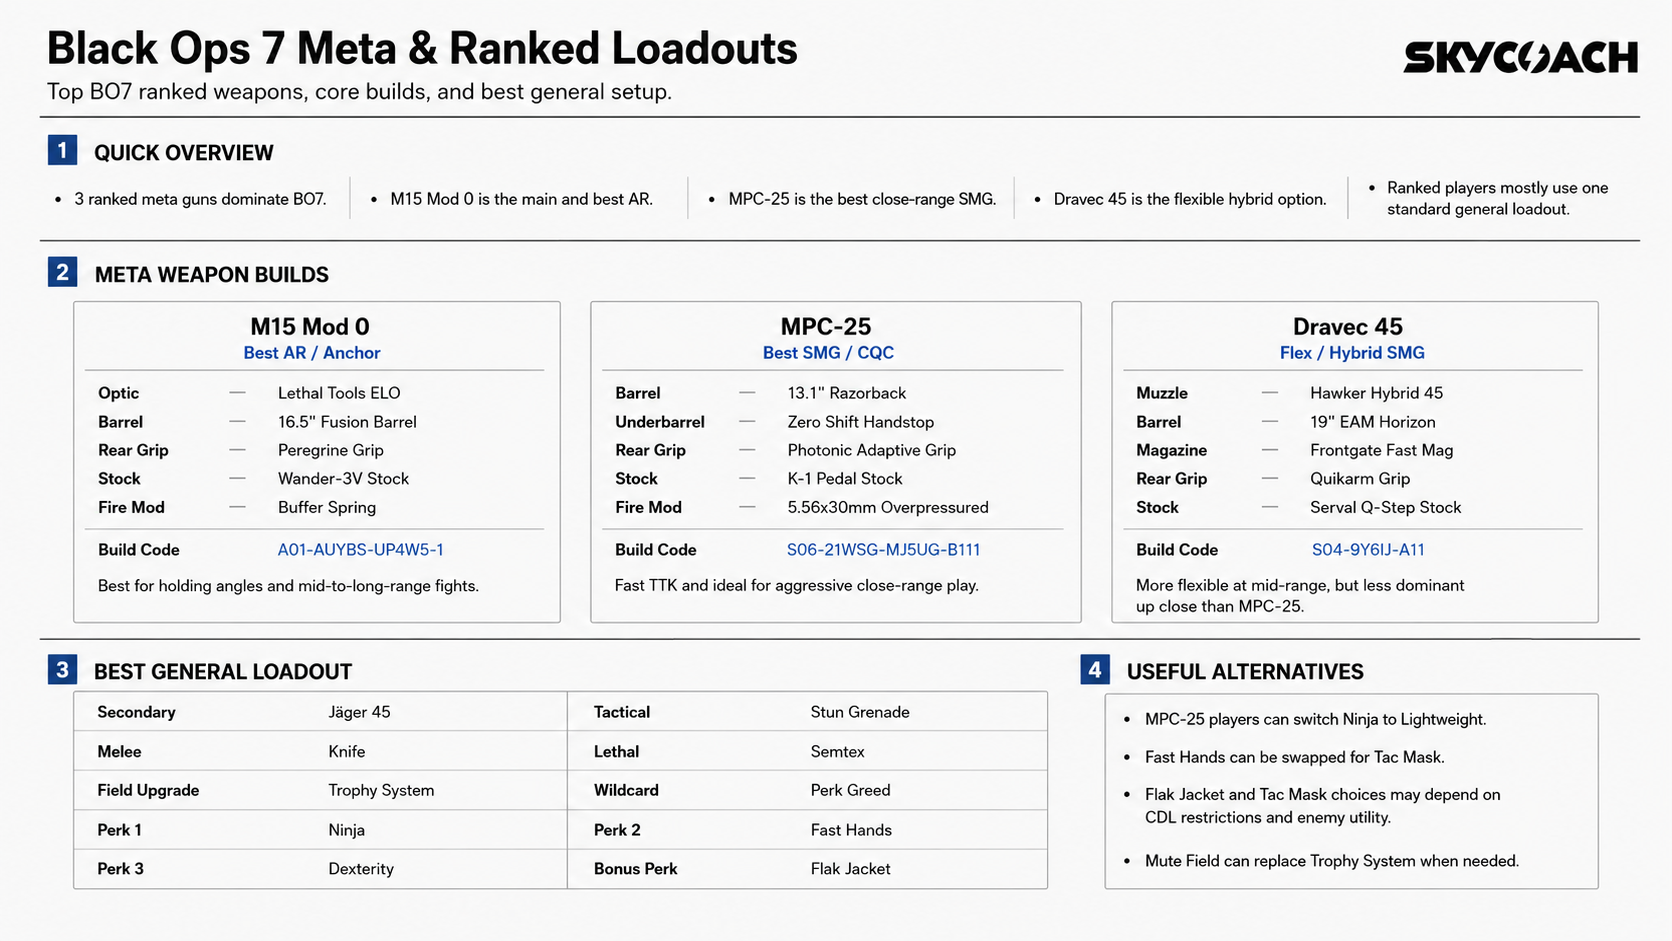This screenshot has width=1672, height=941.
Task: Click "Jäger 45" in the Secondary row
Action: coord(359,712)
